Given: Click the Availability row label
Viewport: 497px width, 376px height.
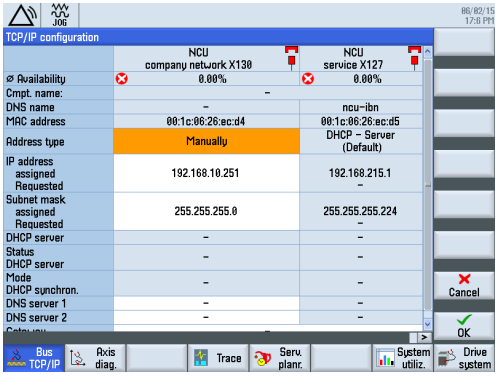Looking at the screenshot, I should (x=36, y=79).
